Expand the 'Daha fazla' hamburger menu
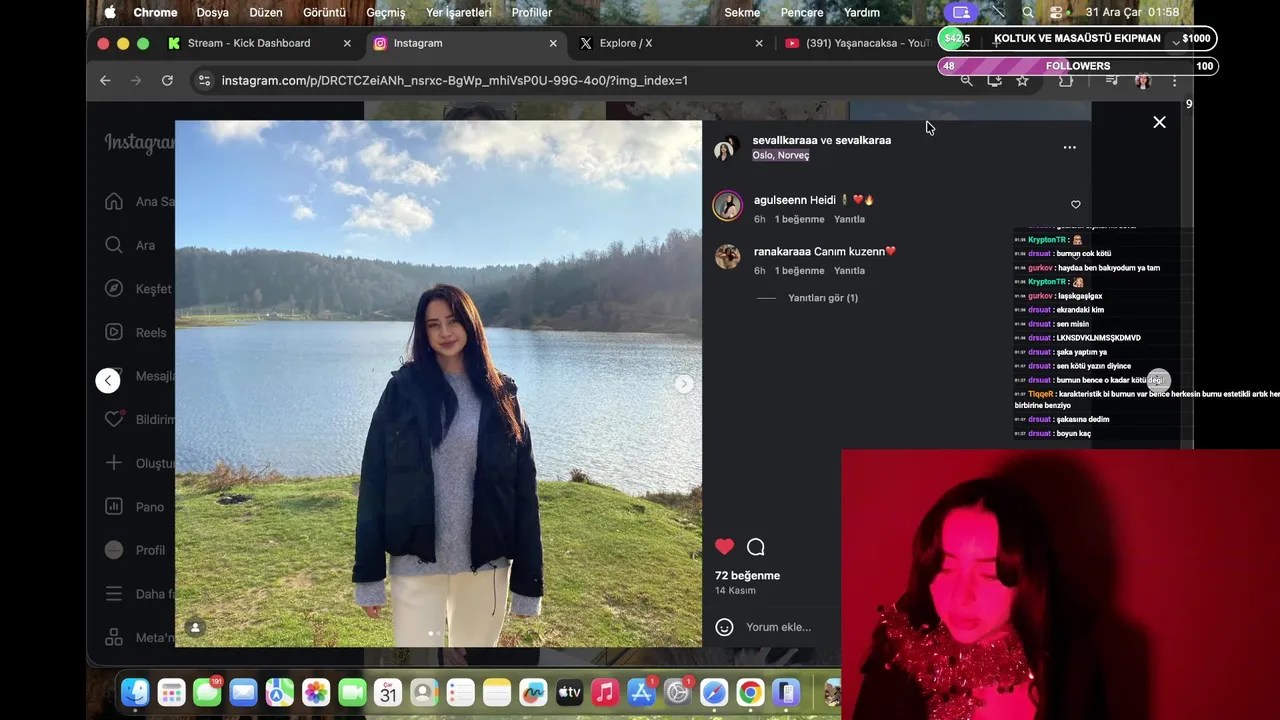 pyautogui.click(x=114, y=594)
